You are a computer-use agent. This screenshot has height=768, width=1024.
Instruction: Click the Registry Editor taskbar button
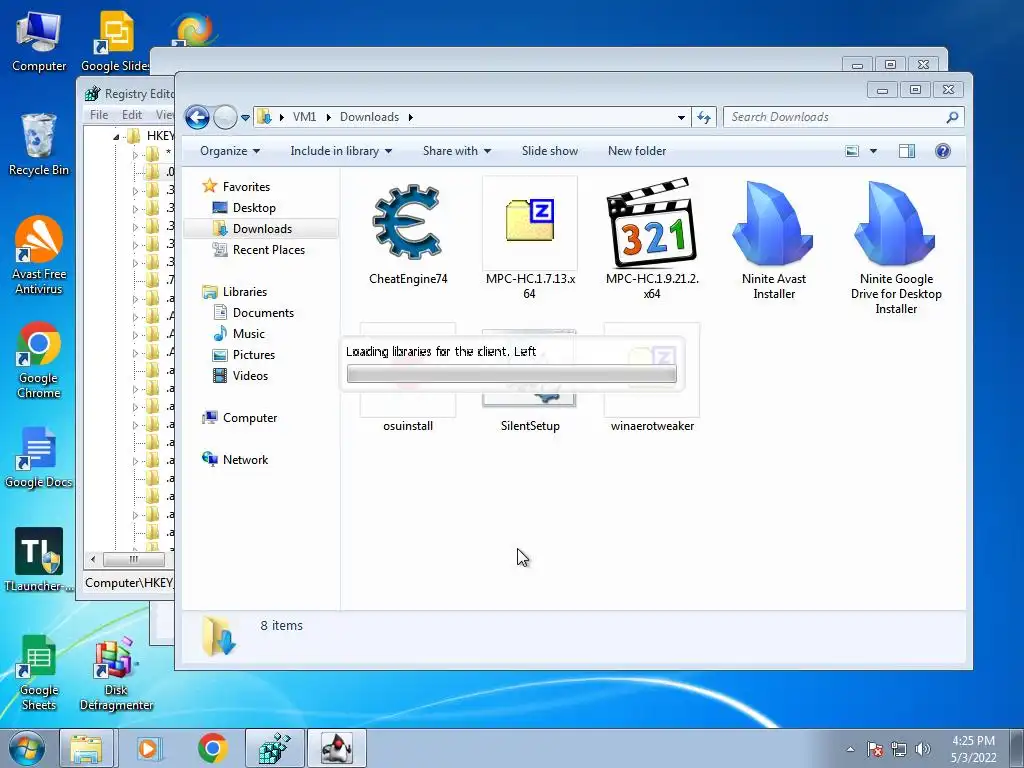(274, 748)
